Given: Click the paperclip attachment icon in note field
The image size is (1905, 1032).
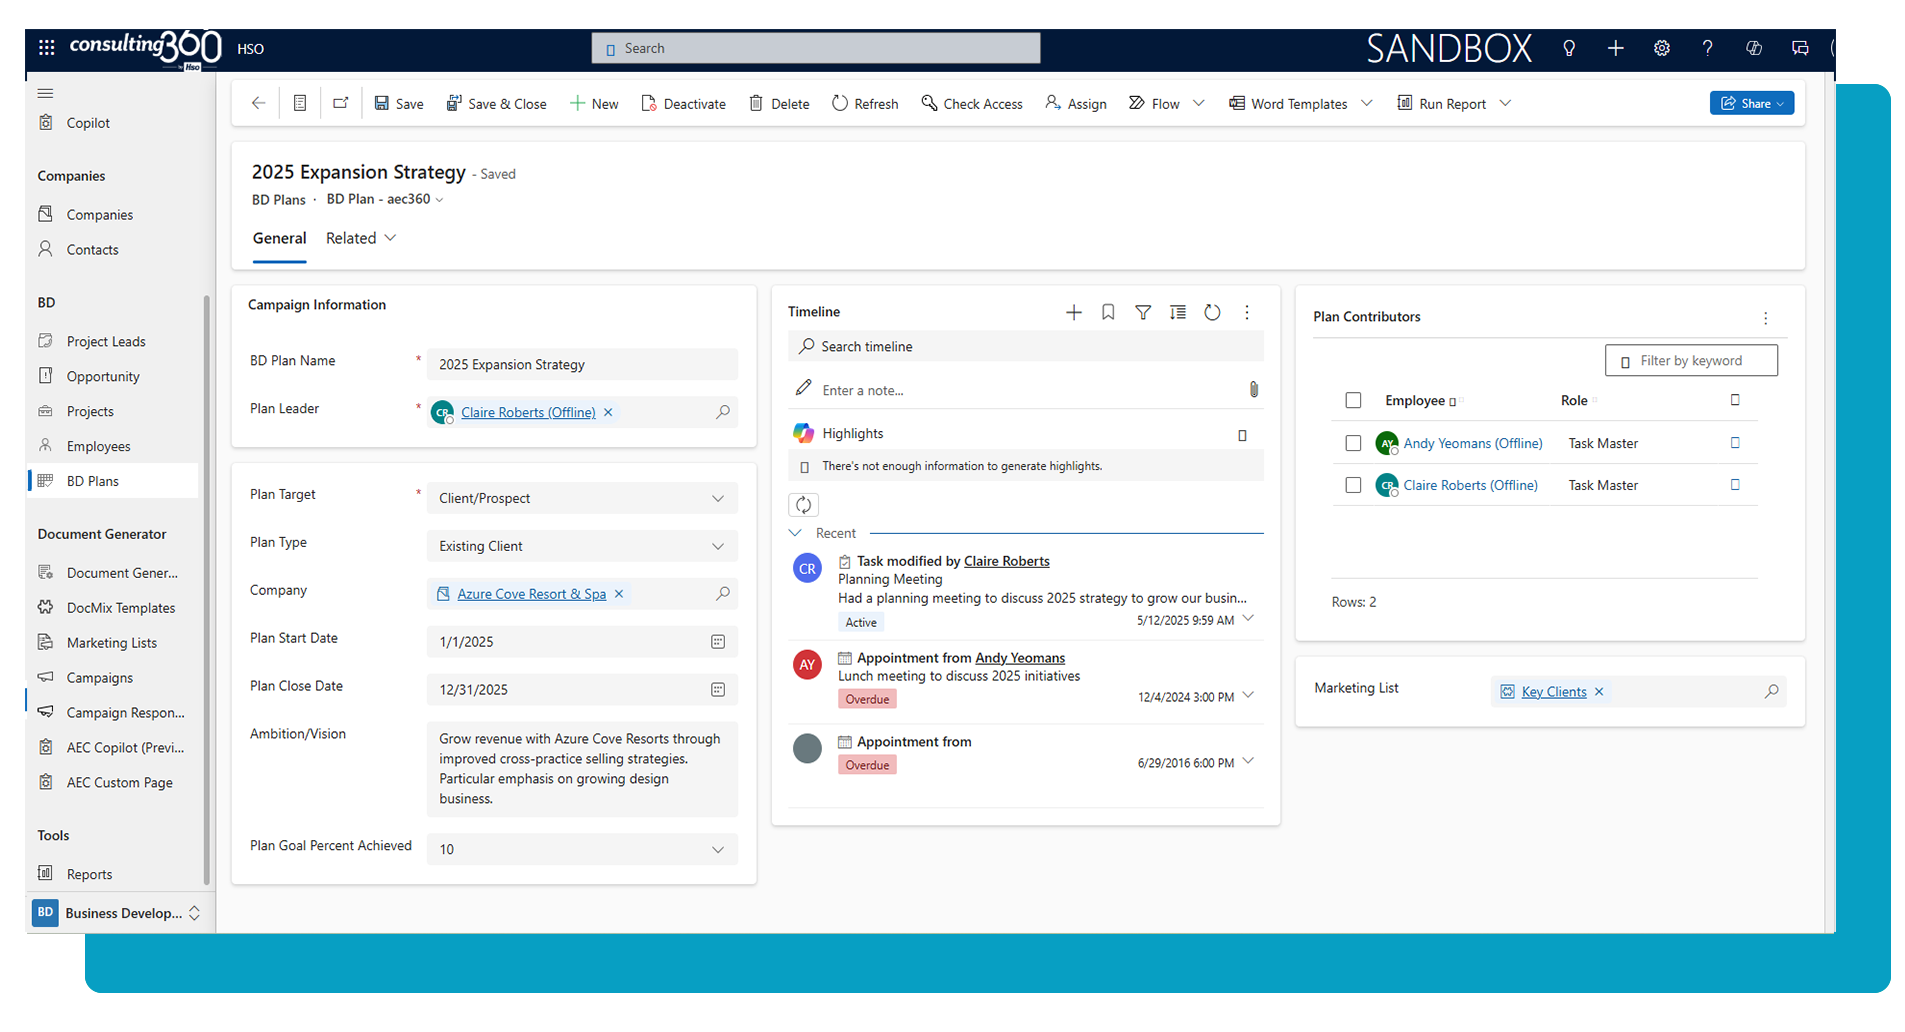Looking at the screenshot, I should [x=1253, y=390].
